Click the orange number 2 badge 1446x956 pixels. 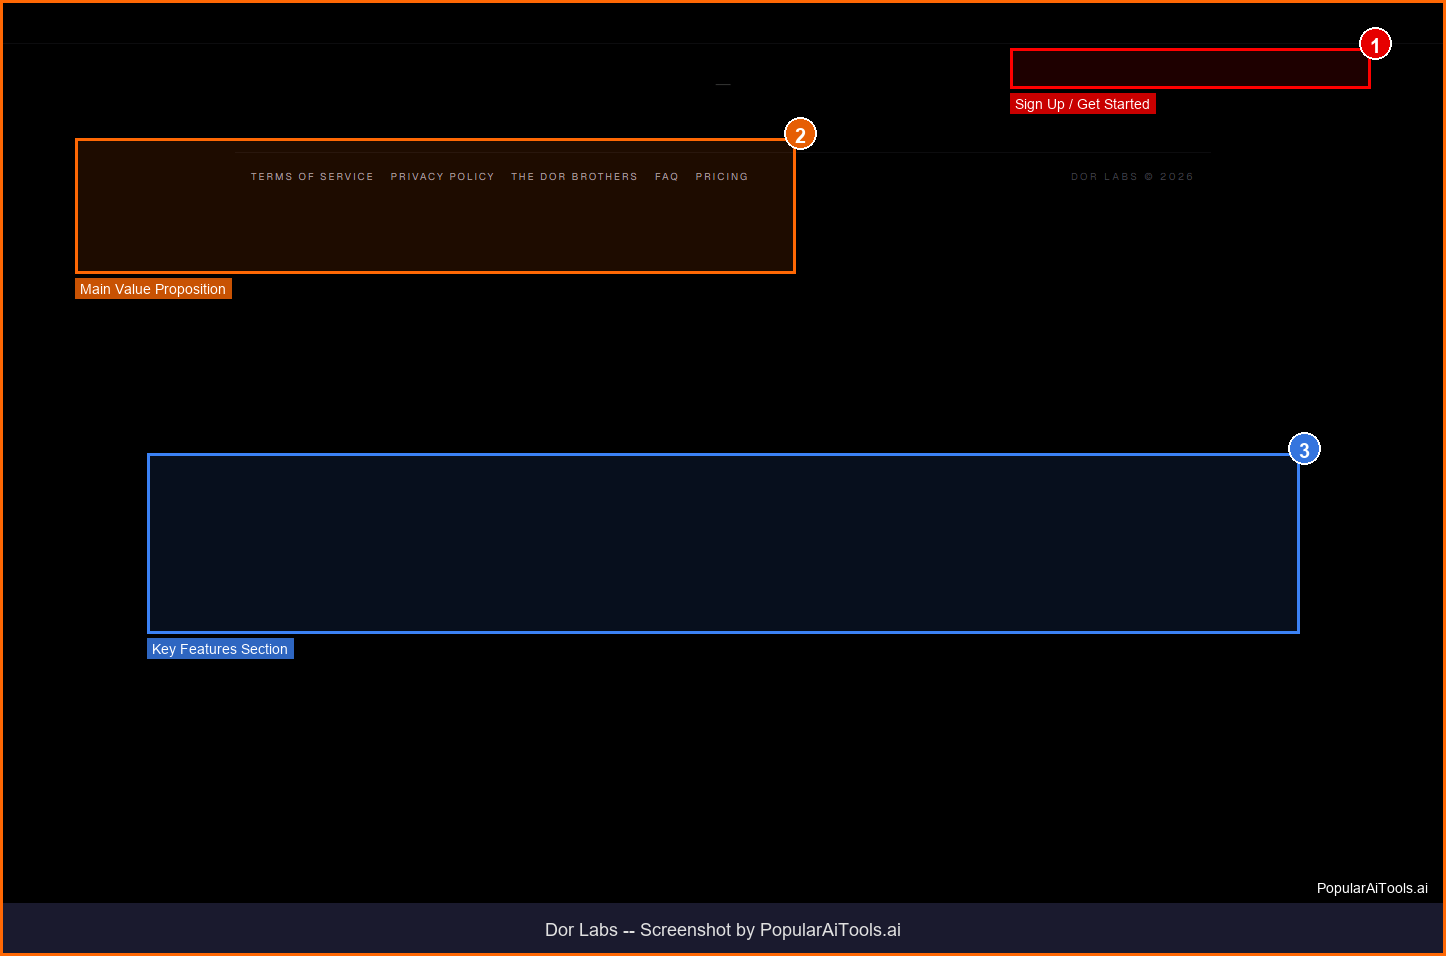pos(800,134)
